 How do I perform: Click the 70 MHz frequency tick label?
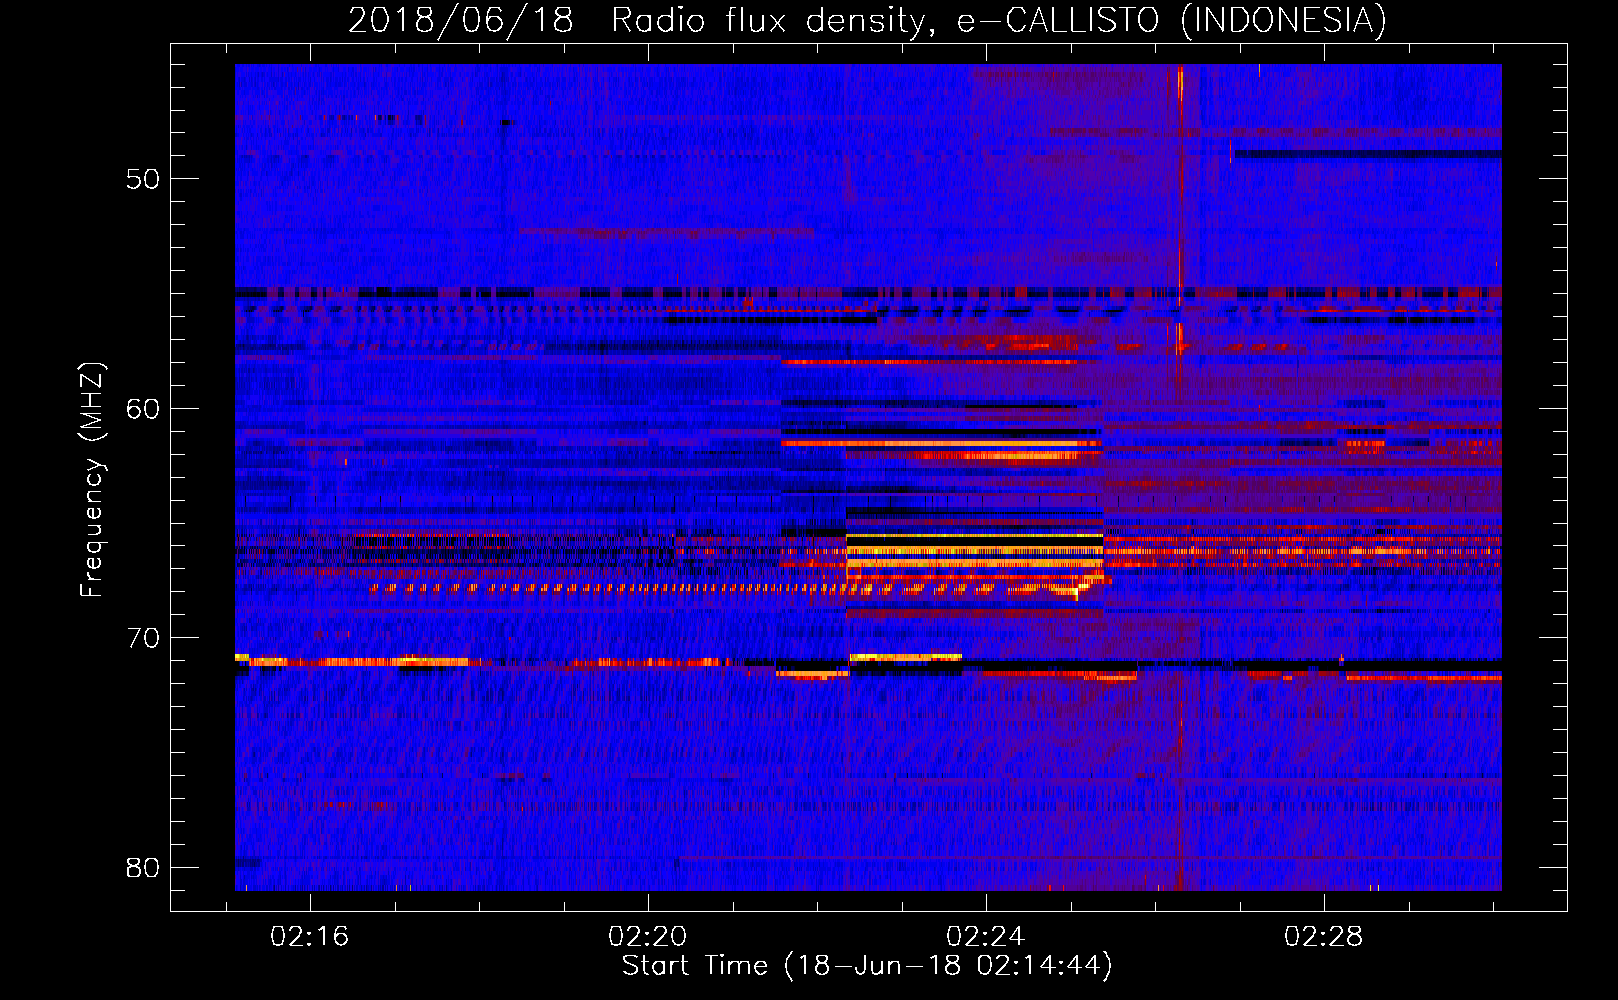[143, 638]
